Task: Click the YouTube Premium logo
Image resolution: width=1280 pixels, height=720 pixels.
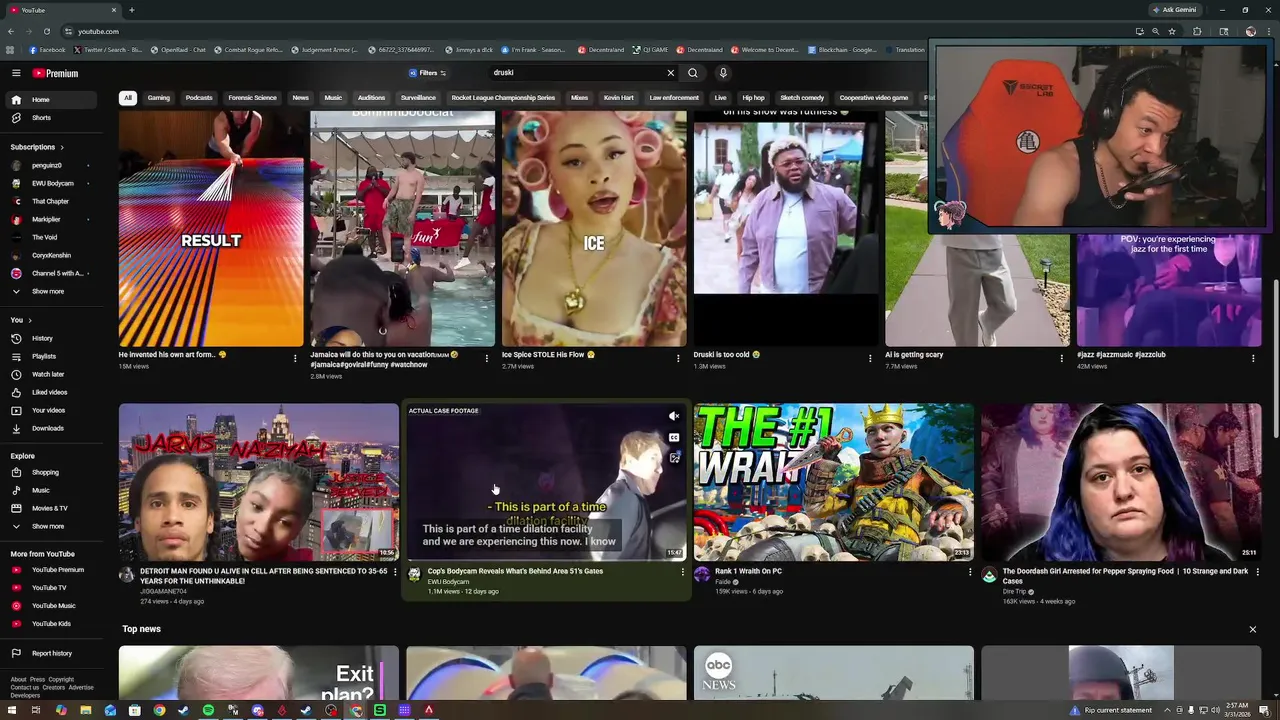Action: pyautogui.click(x=55, y=73)
